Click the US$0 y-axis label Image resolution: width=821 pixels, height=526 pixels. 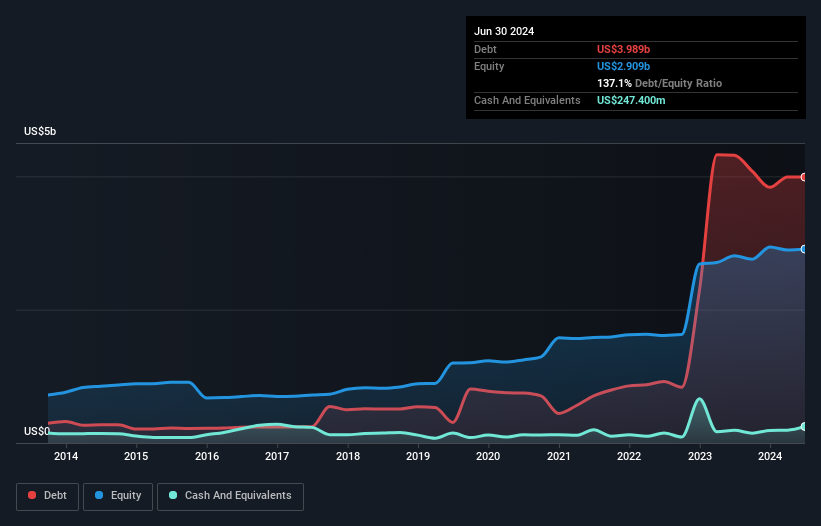[37, 431]
